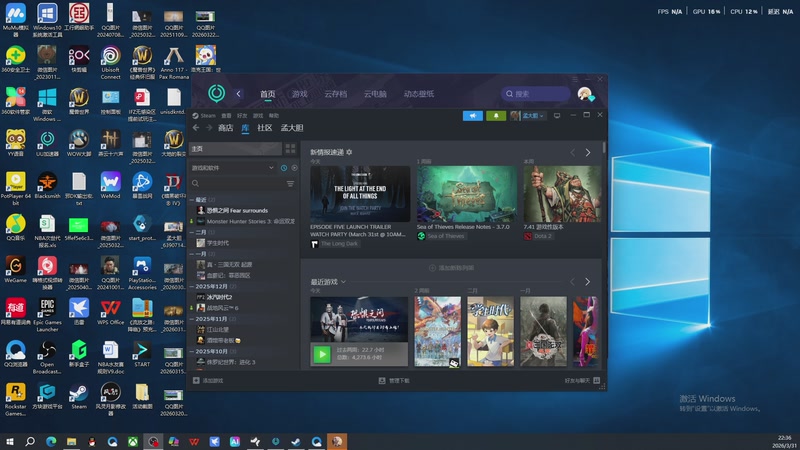Collapse the 2025年10月 library group
Viewport: 800px width, 450px height.
[x=192, y=351]
